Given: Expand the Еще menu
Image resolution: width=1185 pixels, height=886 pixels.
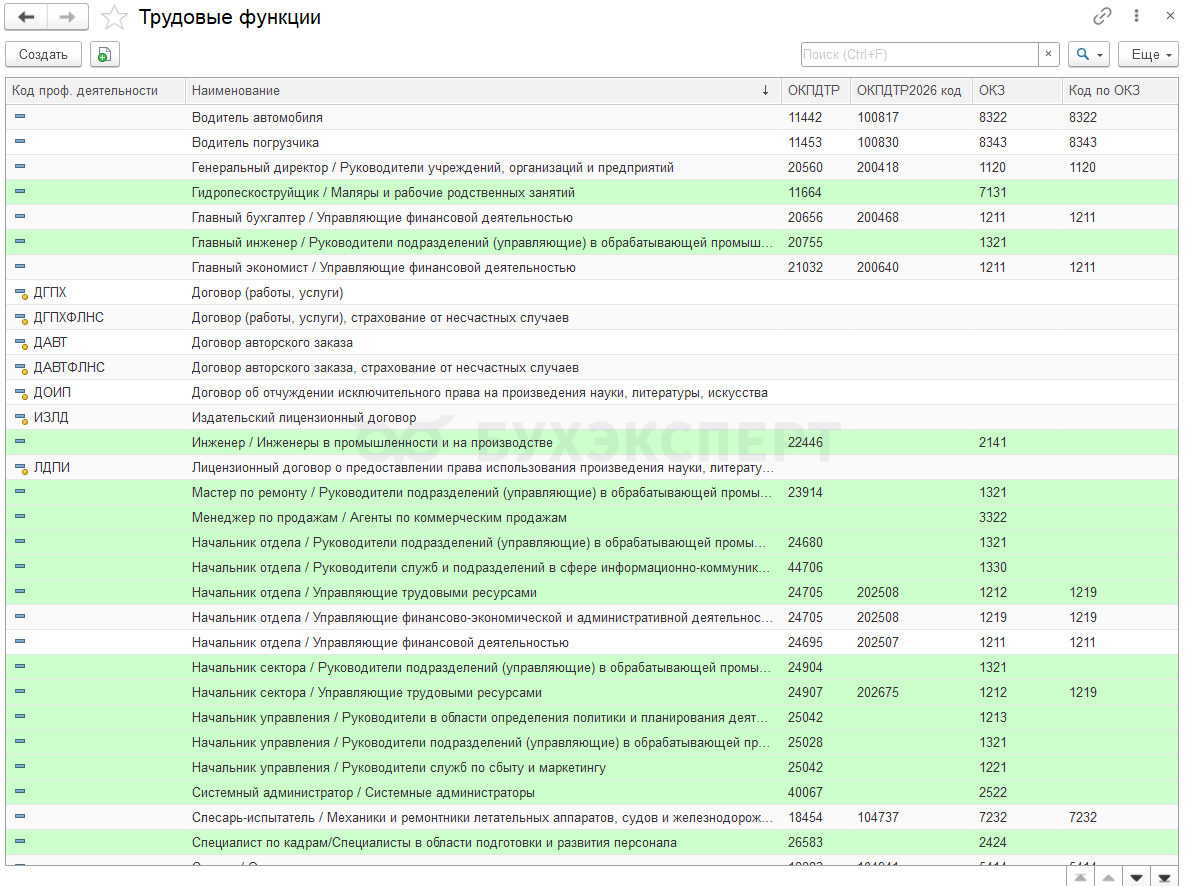Looking at the screenshot, I should pos(1148,54).
